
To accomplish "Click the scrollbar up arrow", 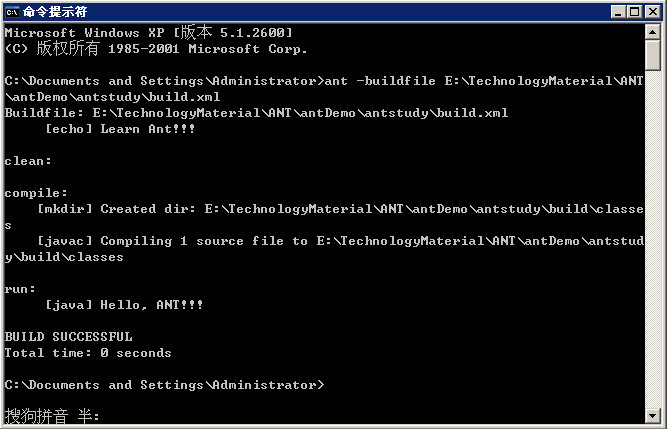I will click(x=652, y=32).
